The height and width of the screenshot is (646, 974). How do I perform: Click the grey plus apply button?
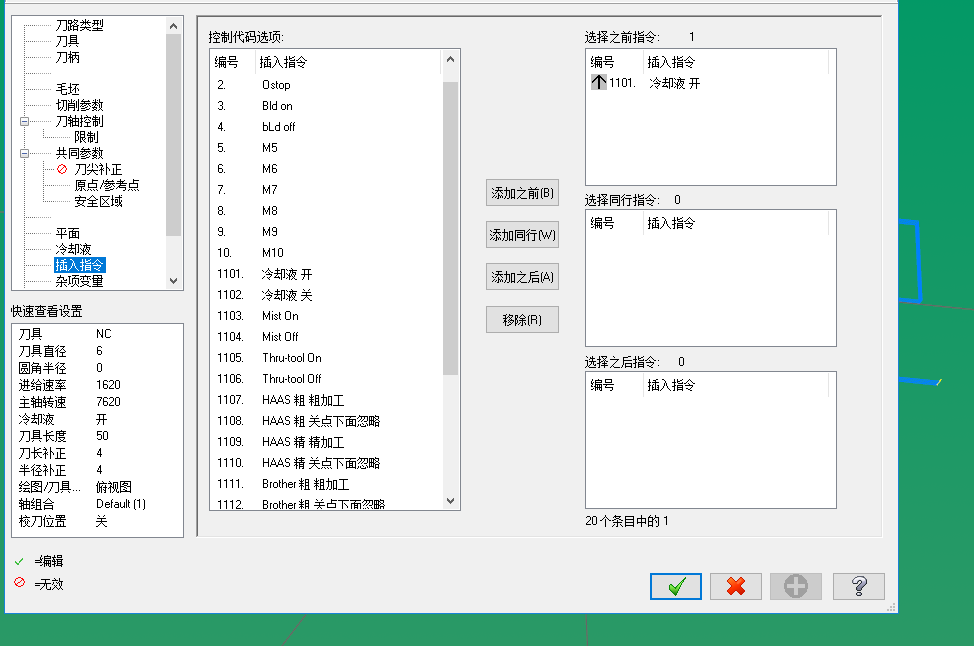coord(796,586)
